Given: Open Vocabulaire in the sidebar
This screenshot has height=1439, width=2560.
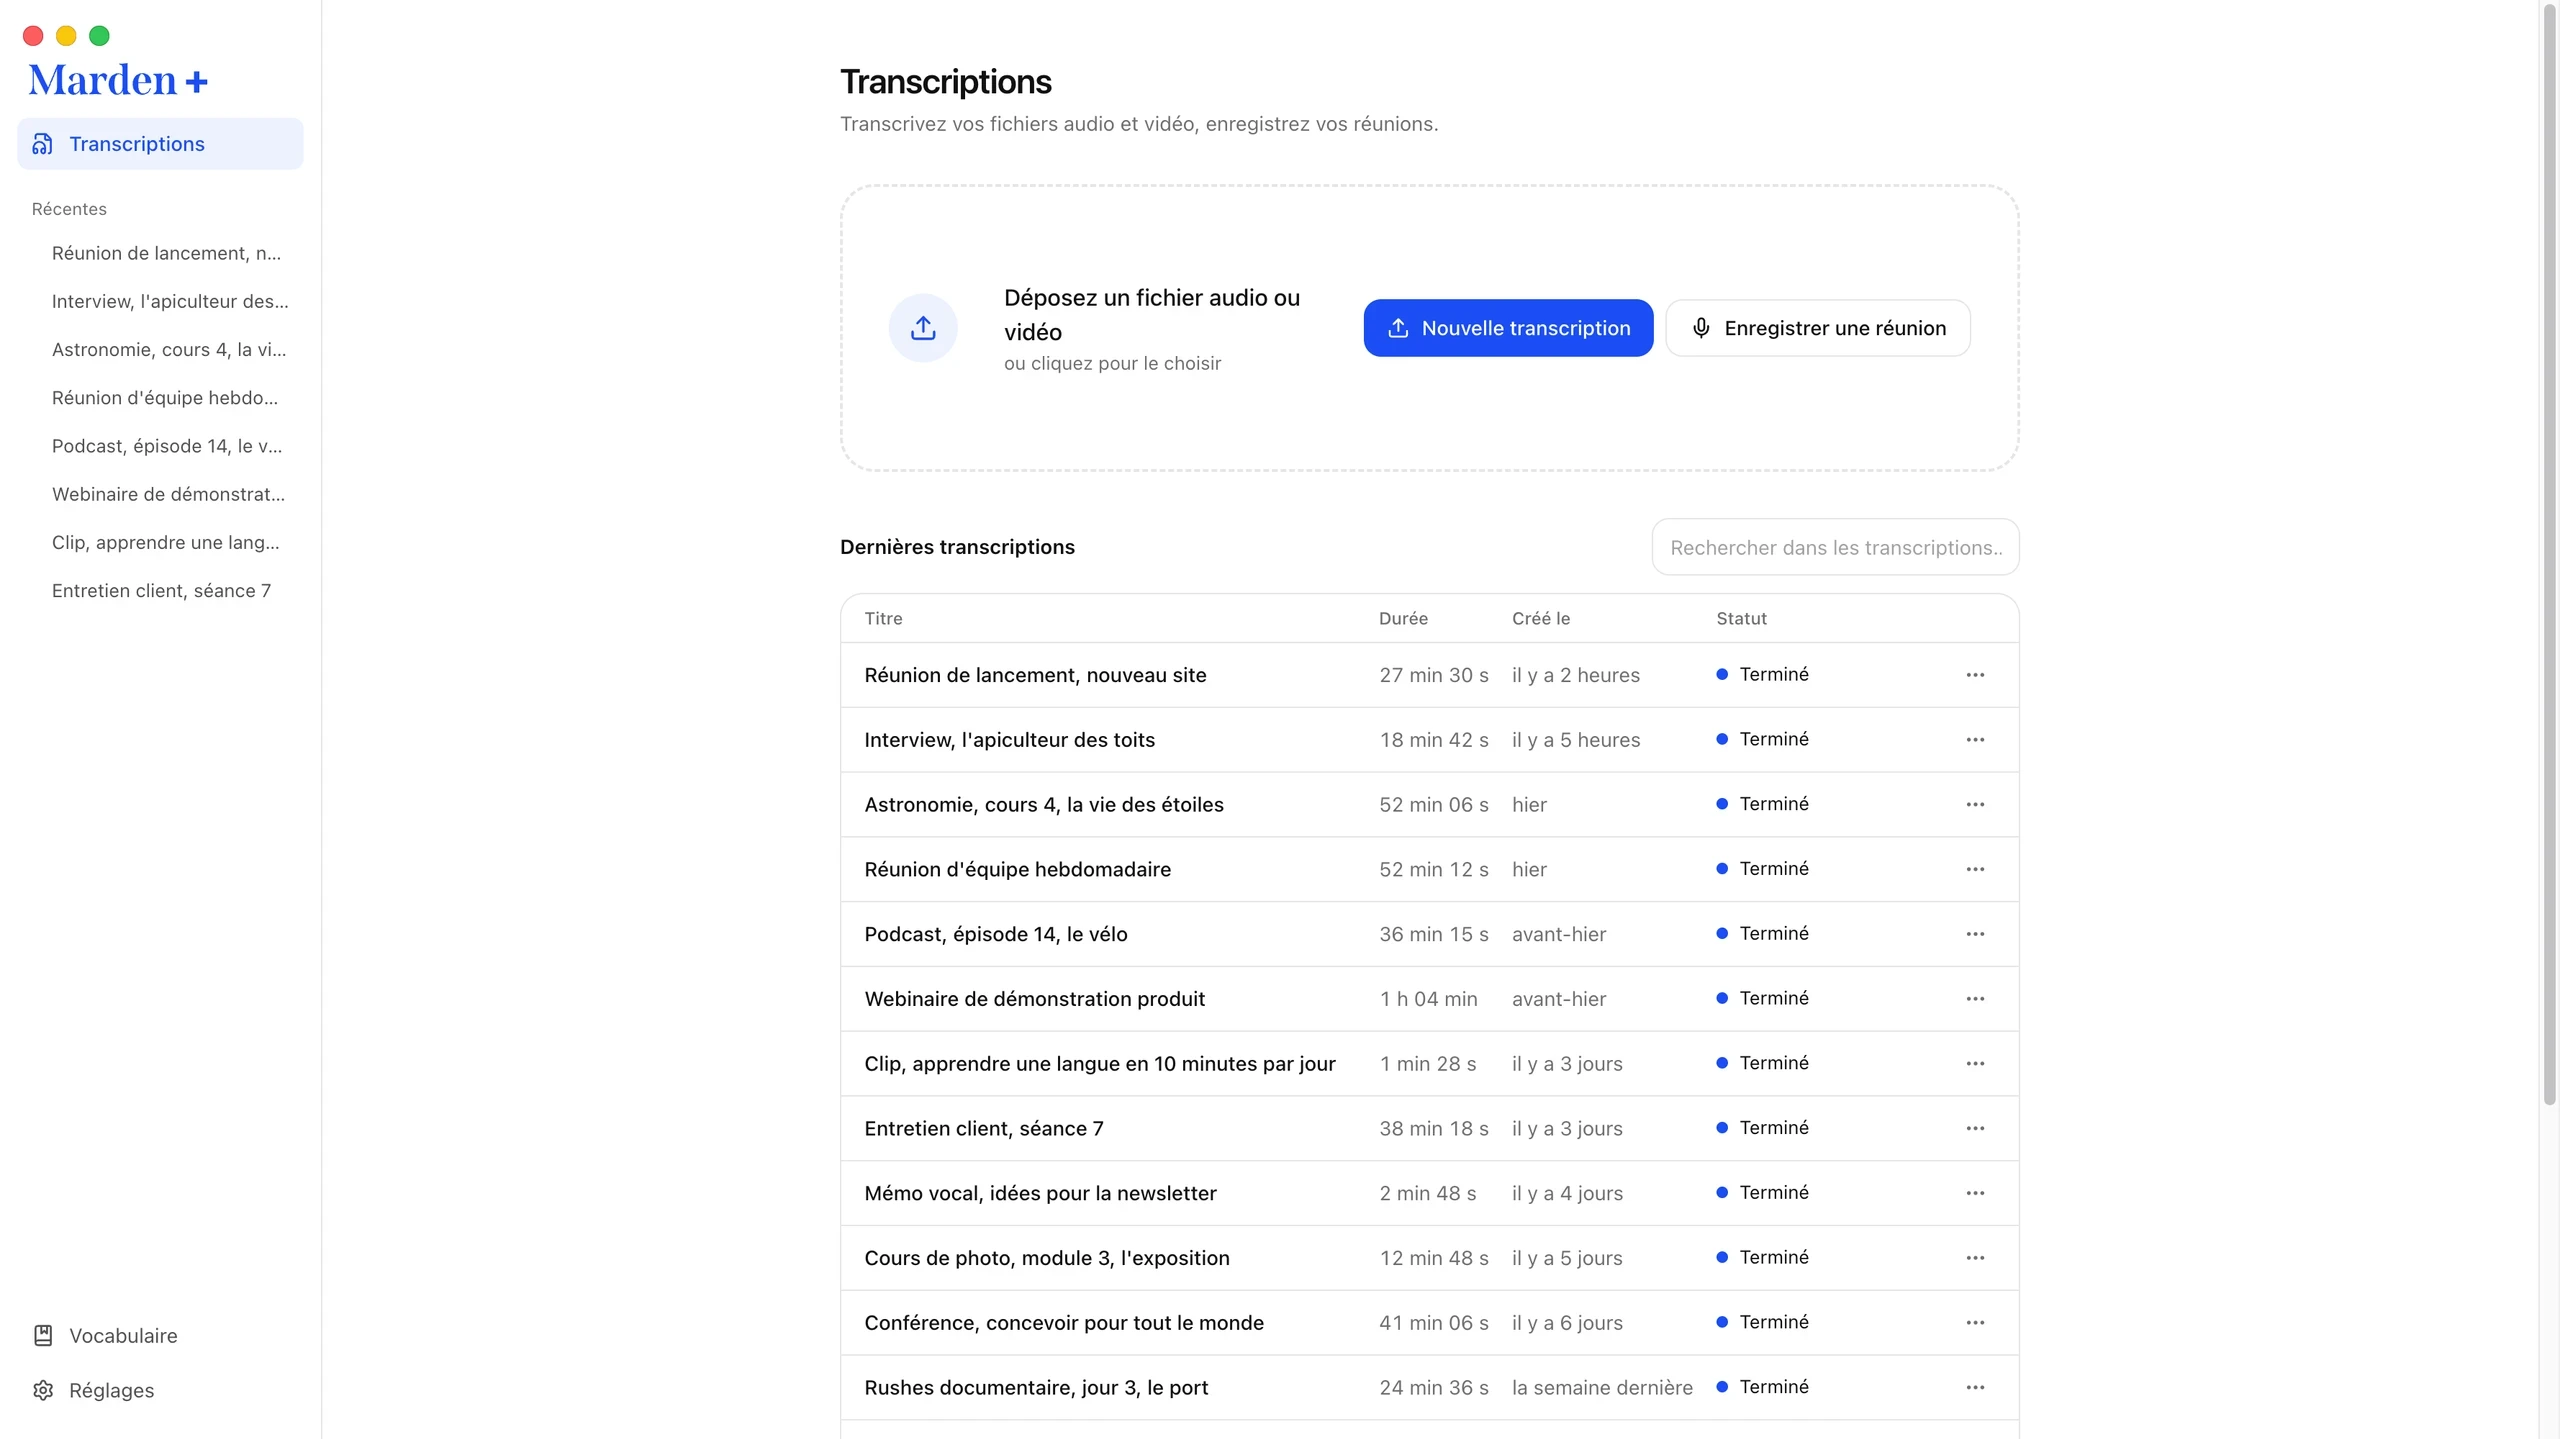Looking at the screenshot, I should (160, 1335).
